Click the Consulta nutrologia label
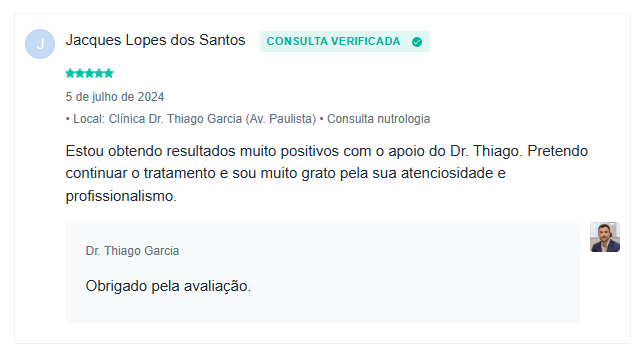Screen dimensions: 644x360 click(x=378, y=119)
